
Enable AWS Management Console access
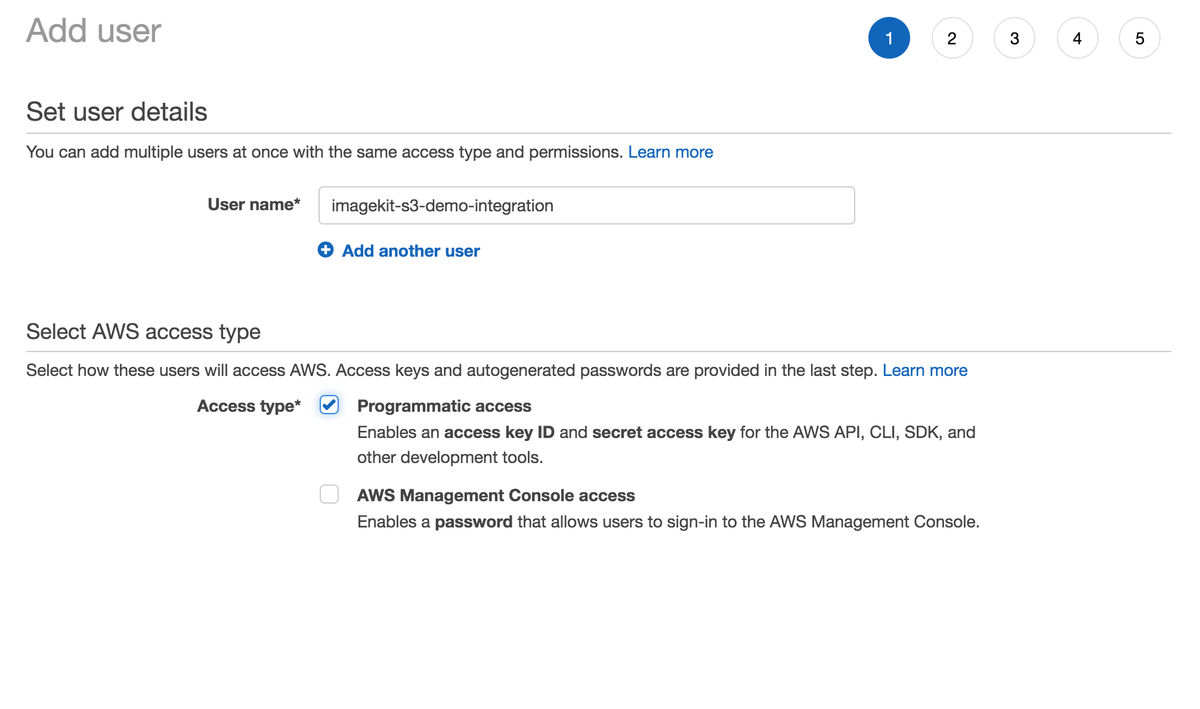329,493
